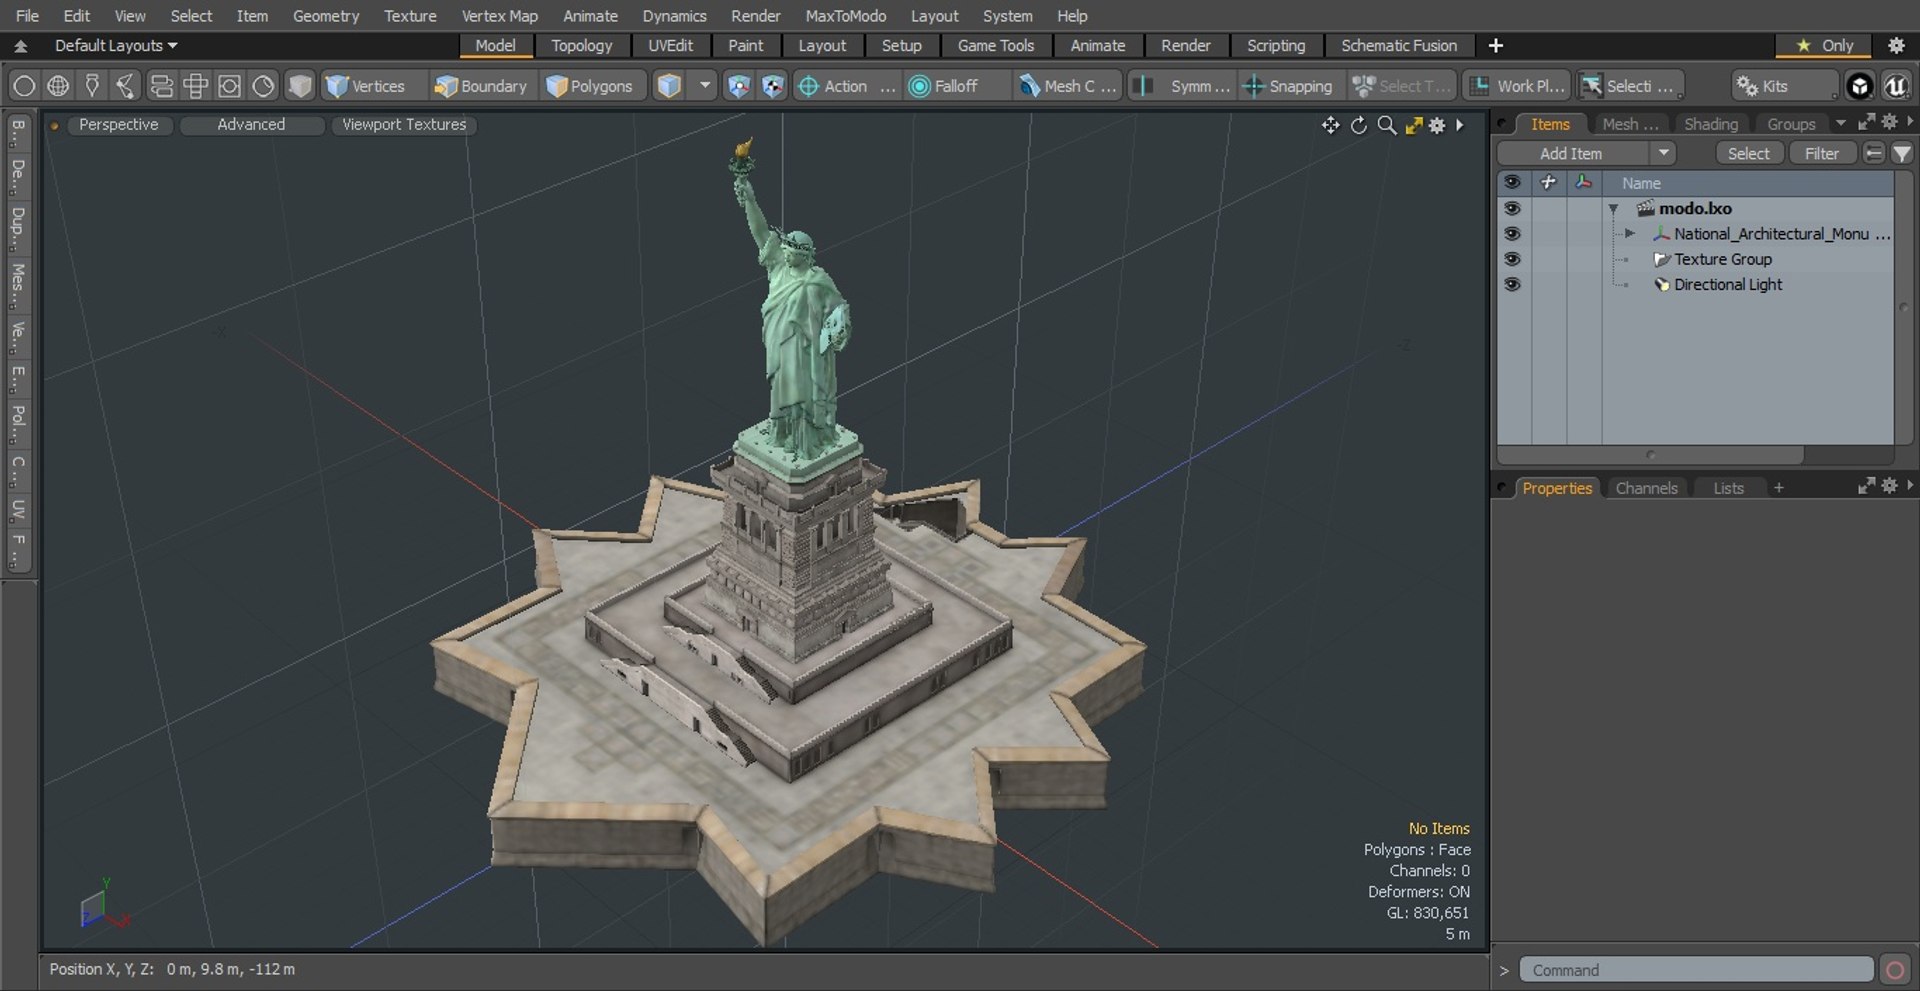This screenshot has height=991, width=1920.
Task: Click the globe primitive tool icon
Action: pyautogui.click(x=58, y=86)
